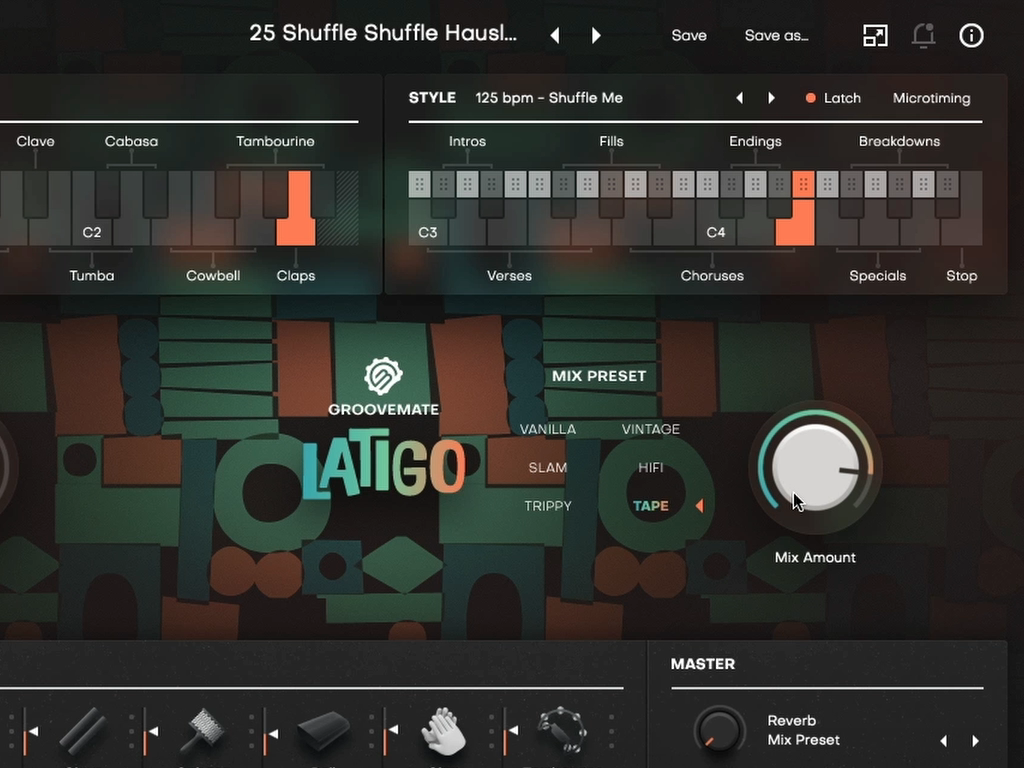Click the clapping hands instrument icon

(x=443, y=731)
